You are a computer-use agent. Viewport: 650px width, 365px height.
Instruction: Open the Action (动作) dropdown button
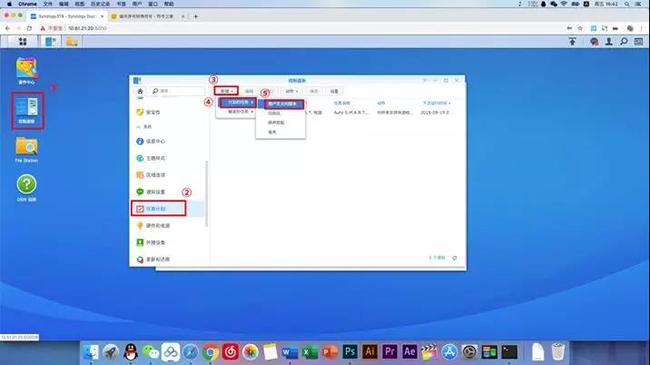pyautogui.click(x=292, y=91)
